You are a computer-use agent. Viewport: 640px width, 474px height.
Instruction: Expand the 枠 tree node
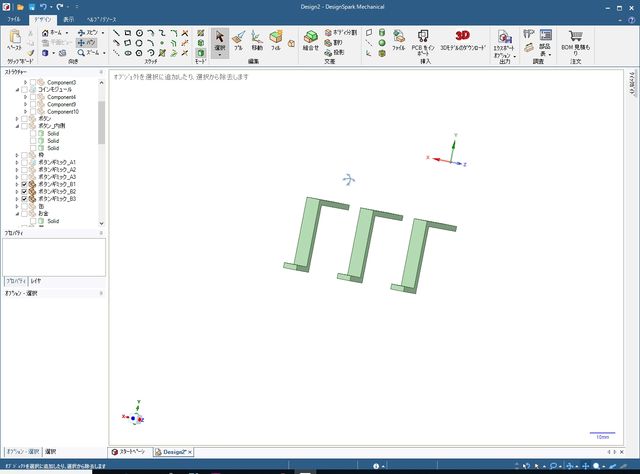(17, 155)
